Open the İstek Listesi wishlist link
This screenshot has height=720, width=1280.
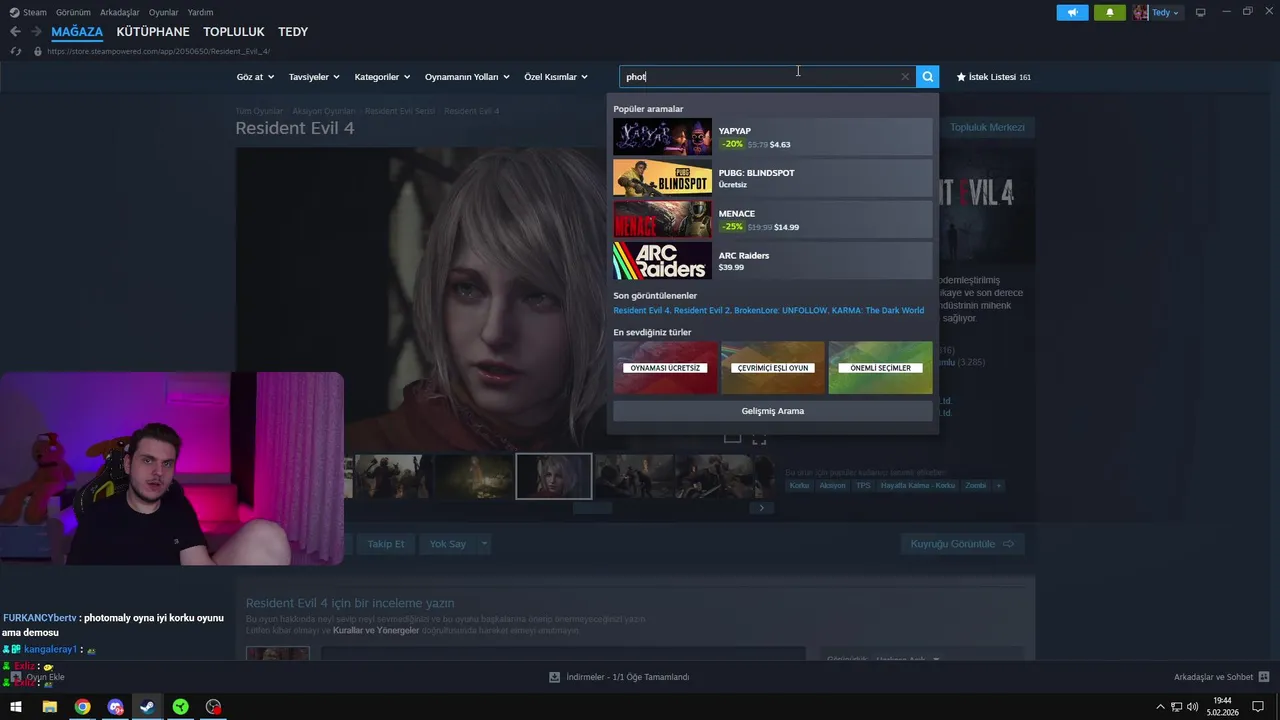993,77
